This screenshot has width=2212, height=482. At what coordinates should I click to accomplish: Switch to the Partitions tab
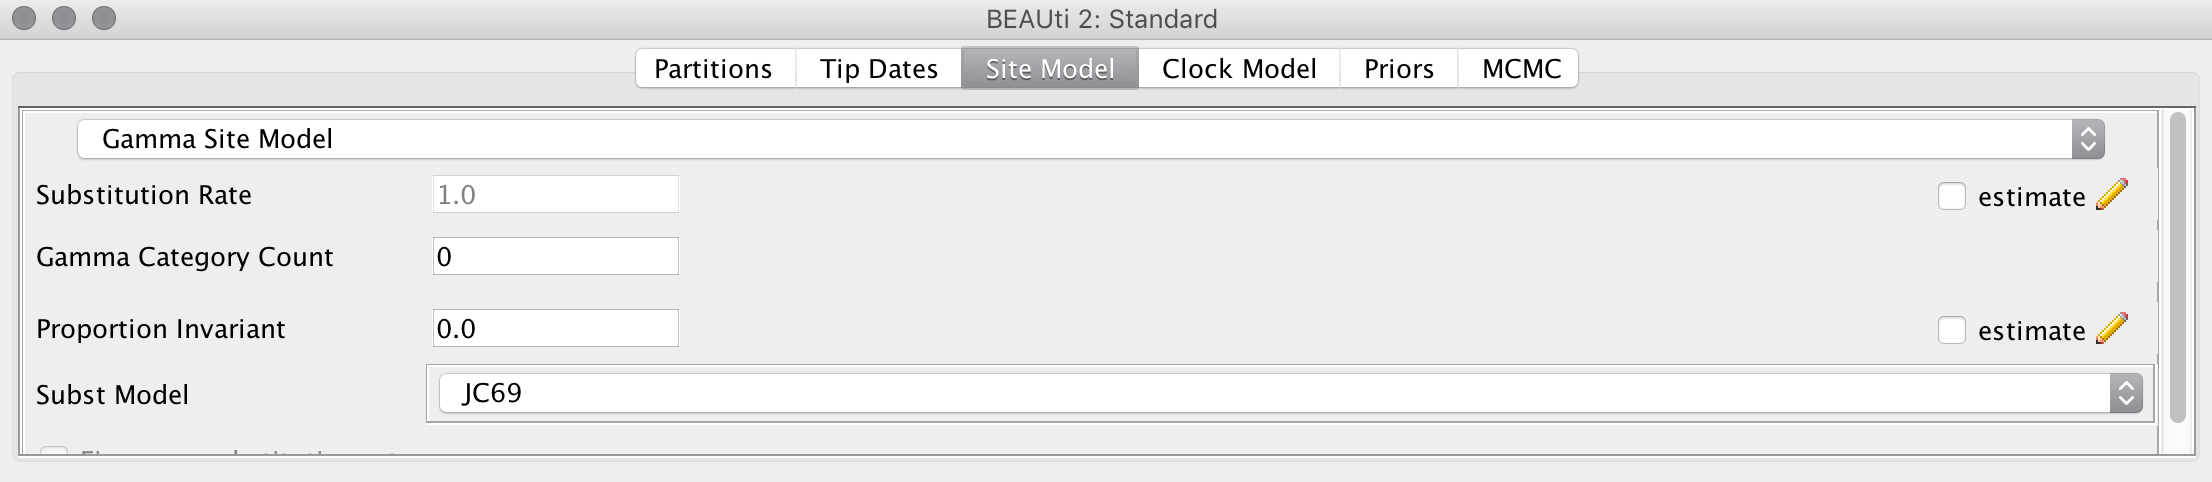pos(713,69)
